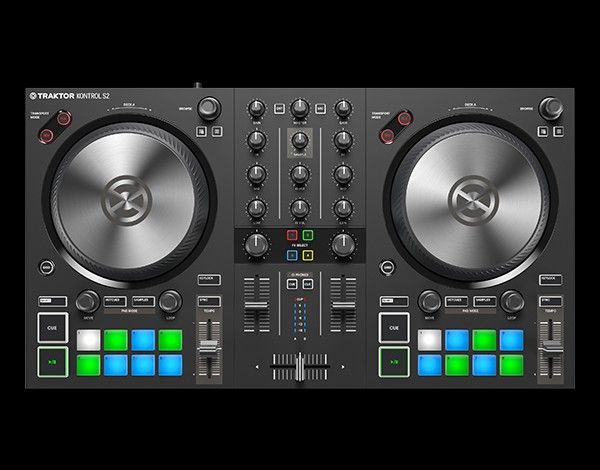Push the BROWSE encoder on the right deck
This screenshot has width=600, height=470.
(551, 108)
